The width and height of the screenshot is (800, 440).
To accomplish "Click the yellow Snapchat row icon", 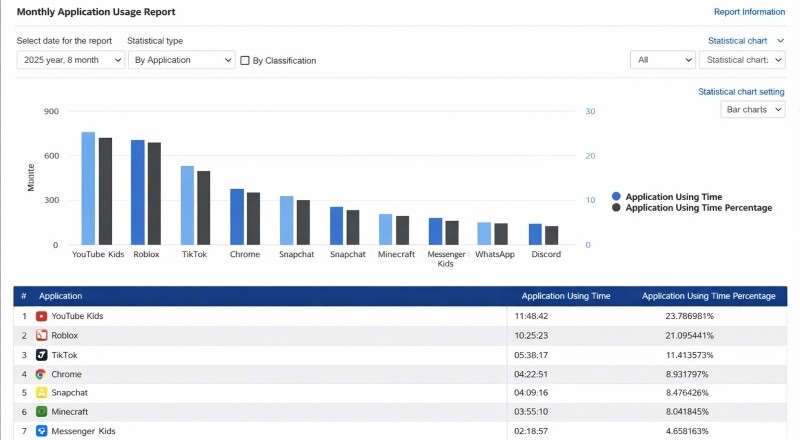I will coord(41,393).
